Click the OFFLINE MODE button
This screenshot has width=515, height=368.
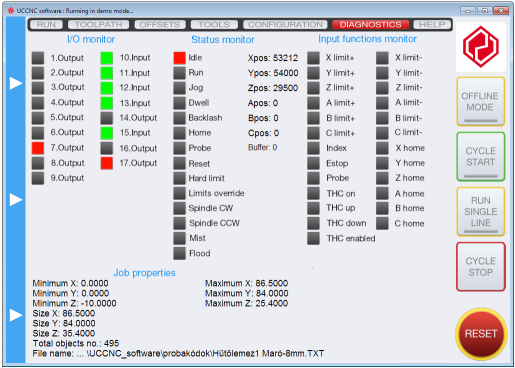480,102
